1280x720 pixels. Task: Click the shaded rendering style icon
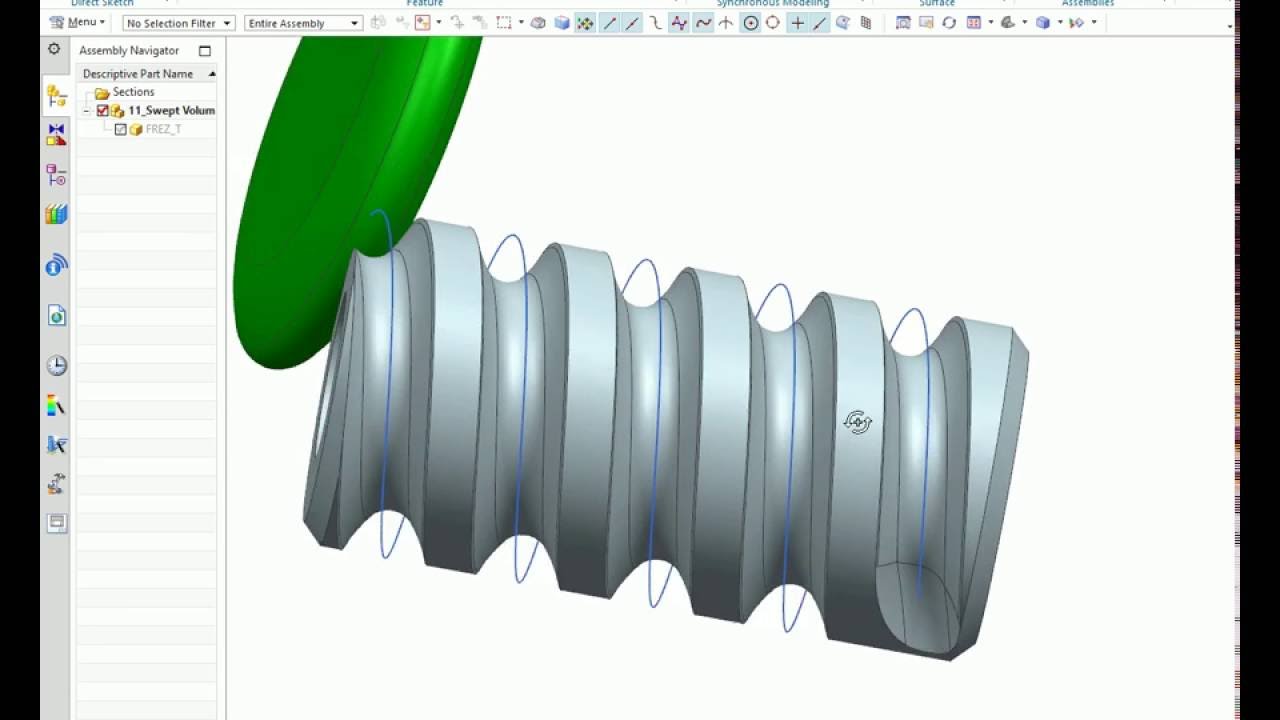click(1007, 23)
